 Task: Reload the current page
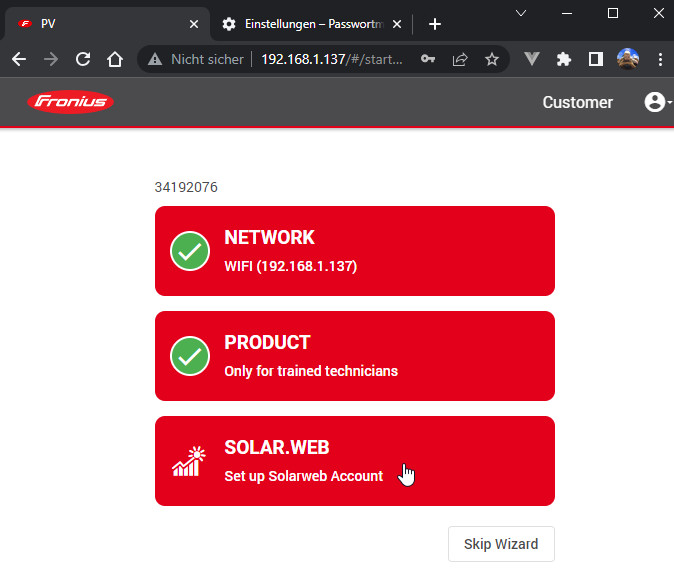tap(83, 60)
